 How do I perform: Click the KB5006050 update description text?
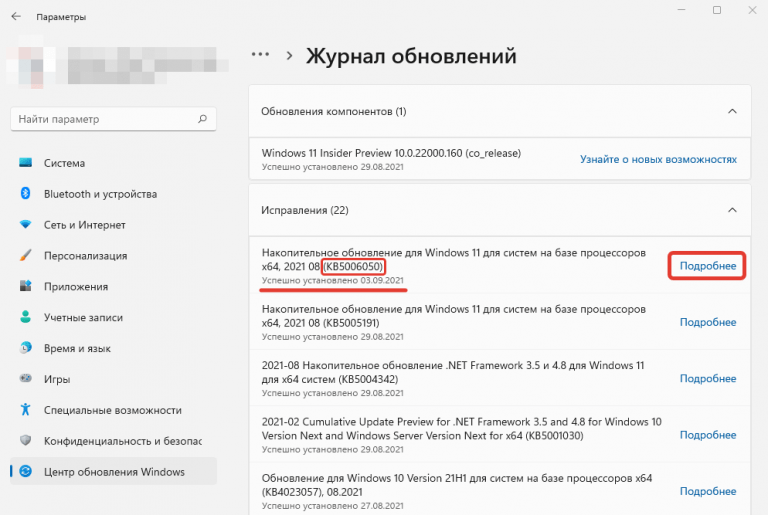pyautogui.click(x=454, y=259)
